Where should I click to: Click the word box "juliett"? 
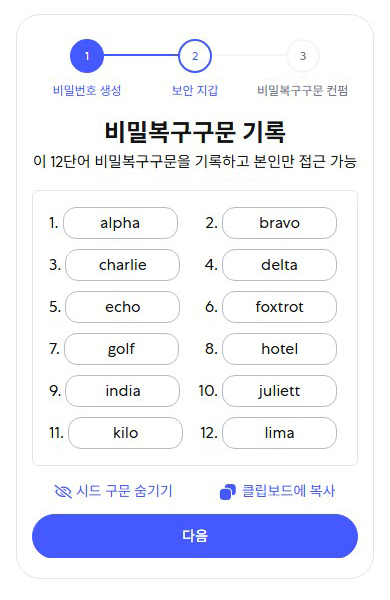tap(279, 391)
